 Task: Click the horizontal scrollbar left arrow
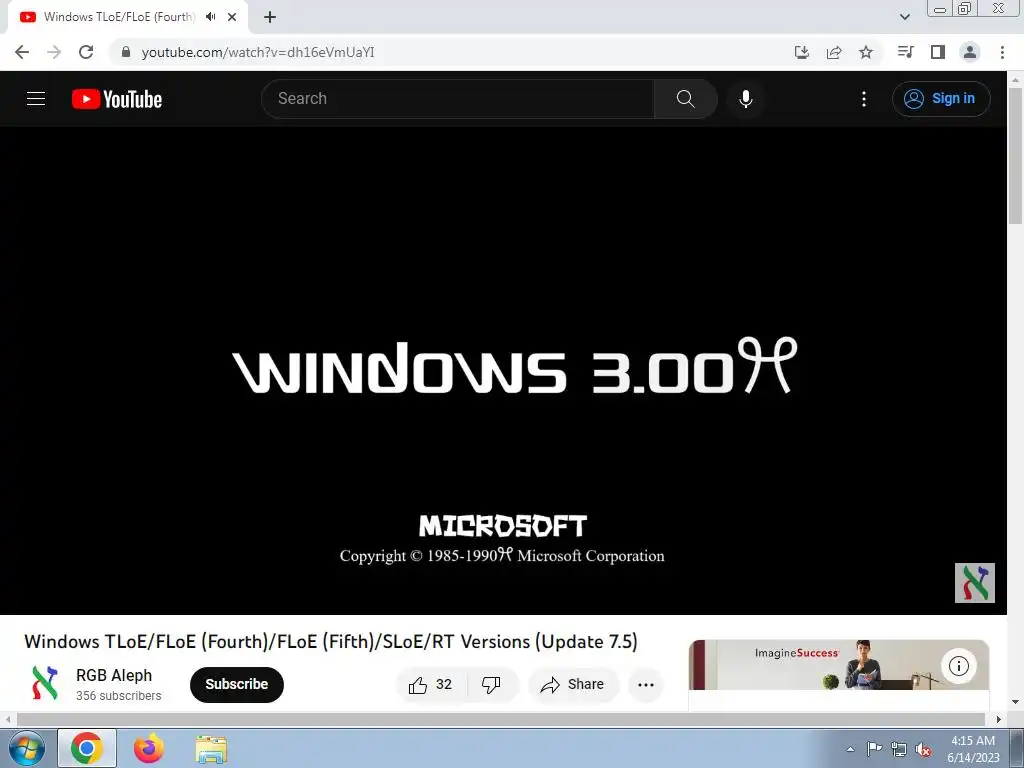[x=7, y=719]
